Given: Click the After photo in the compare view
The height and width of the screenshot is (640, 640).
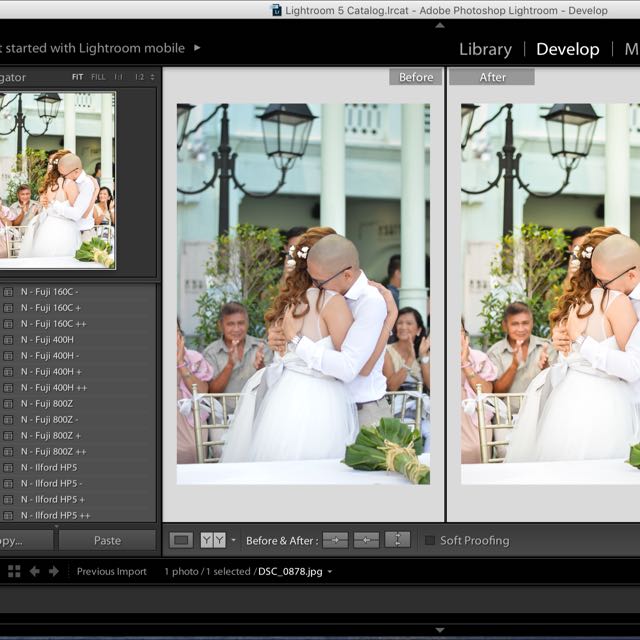Looking at the screenshot, I should (550, 294).
